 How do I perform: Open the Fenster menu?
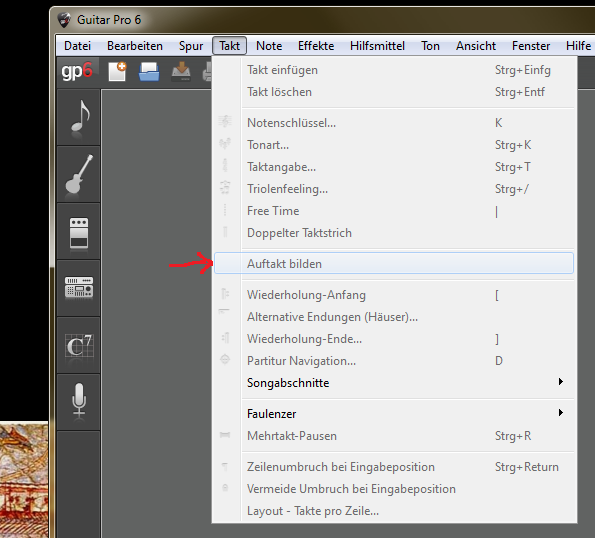click(x=531, y=46)
